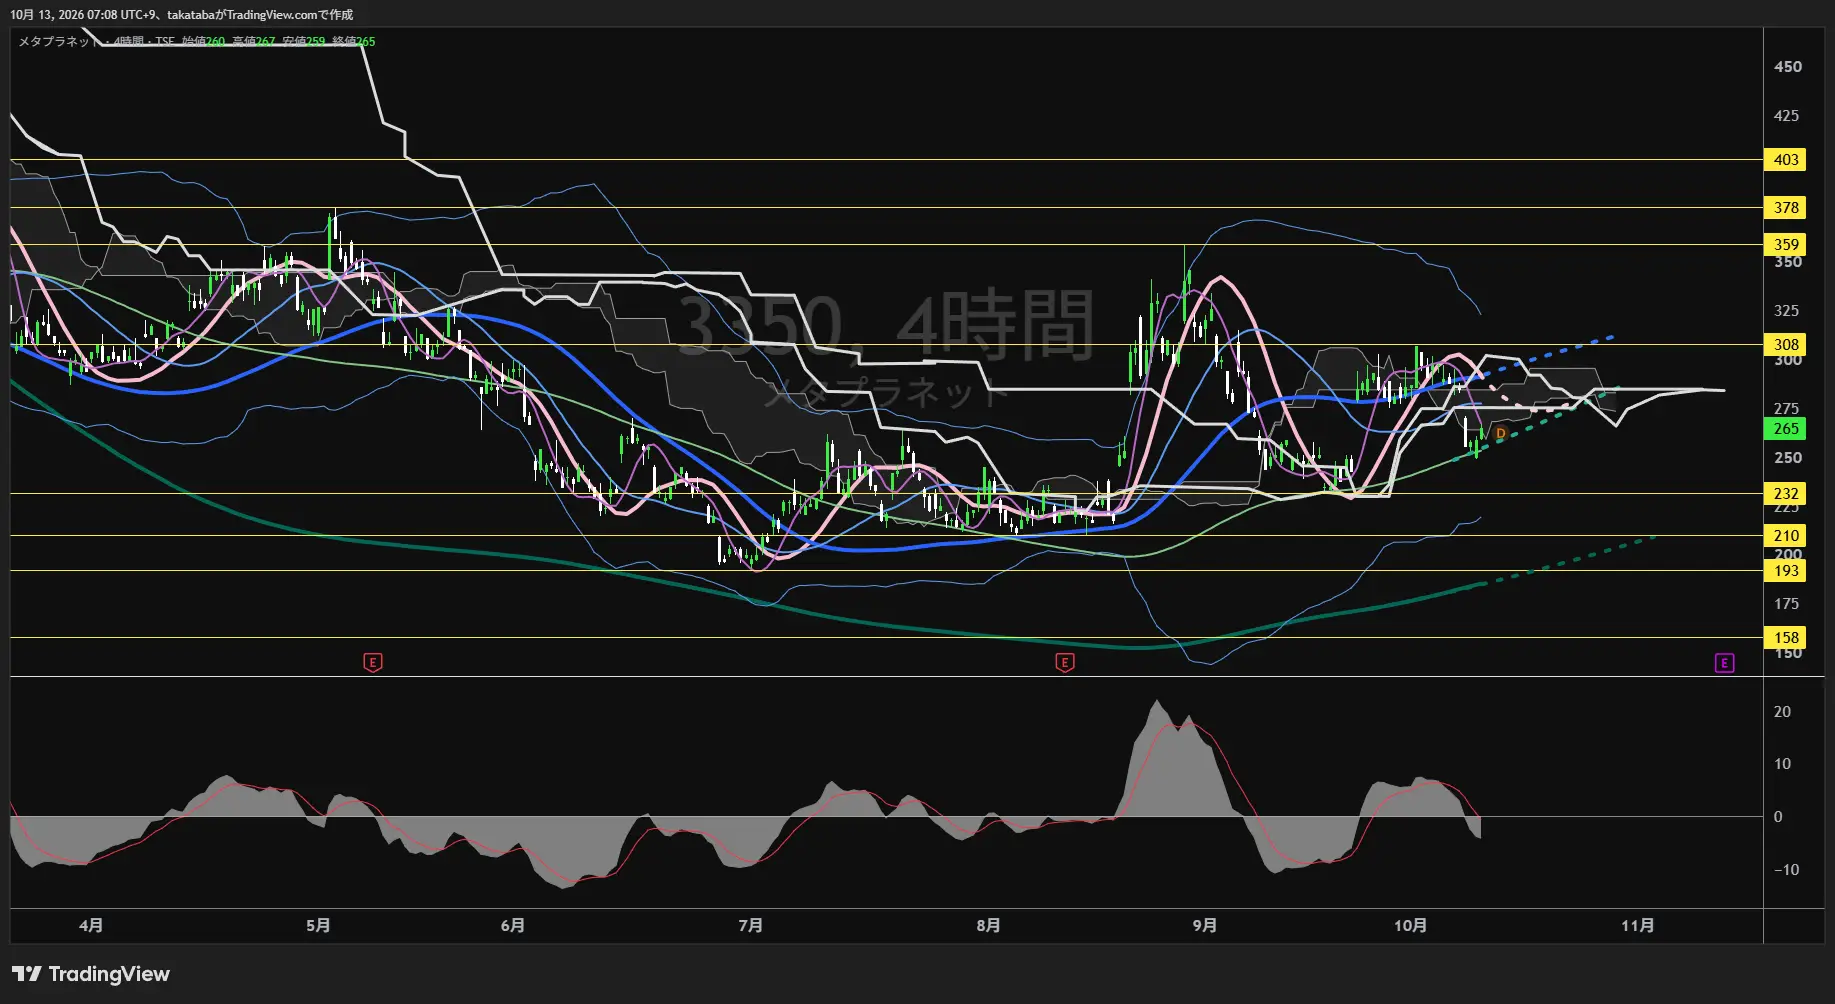Click the 終値265 close value in the legend
This screenshot has height=1004, width=1835.
click(x=354, y=41)
